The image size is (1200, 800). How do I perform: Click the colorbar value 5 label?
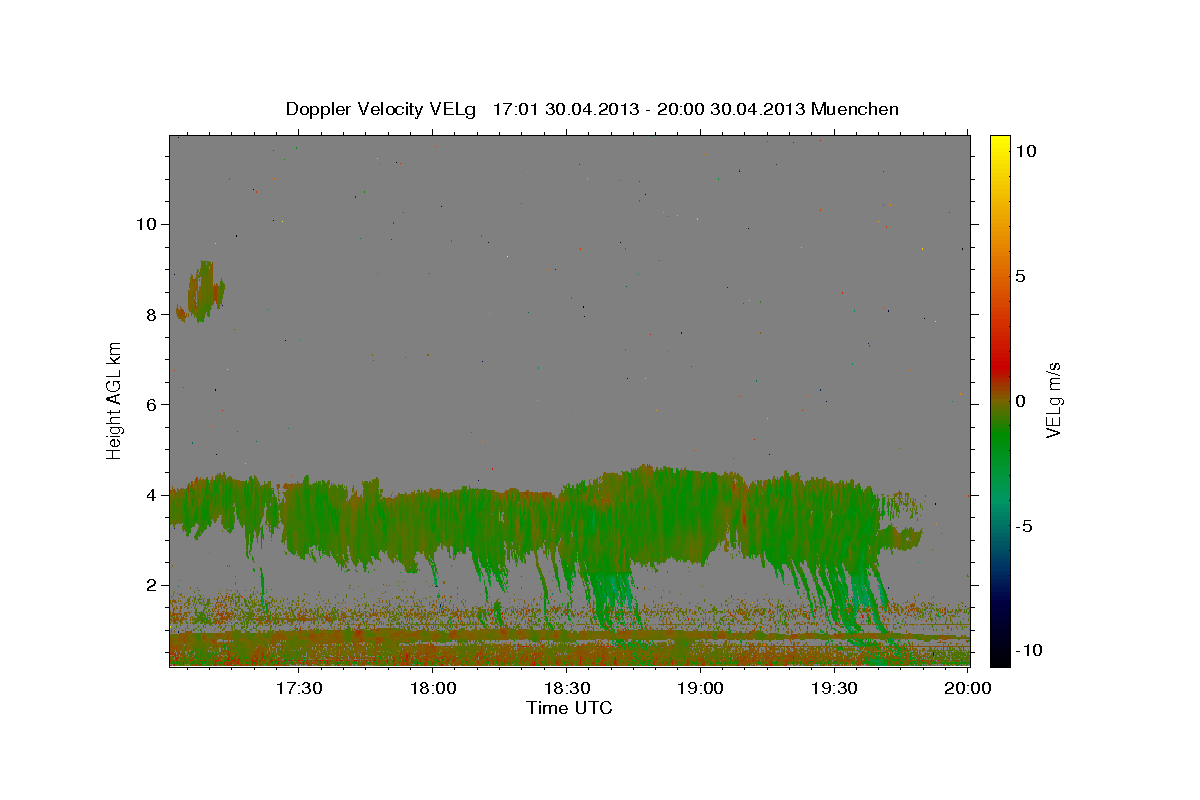point(1020,276)
